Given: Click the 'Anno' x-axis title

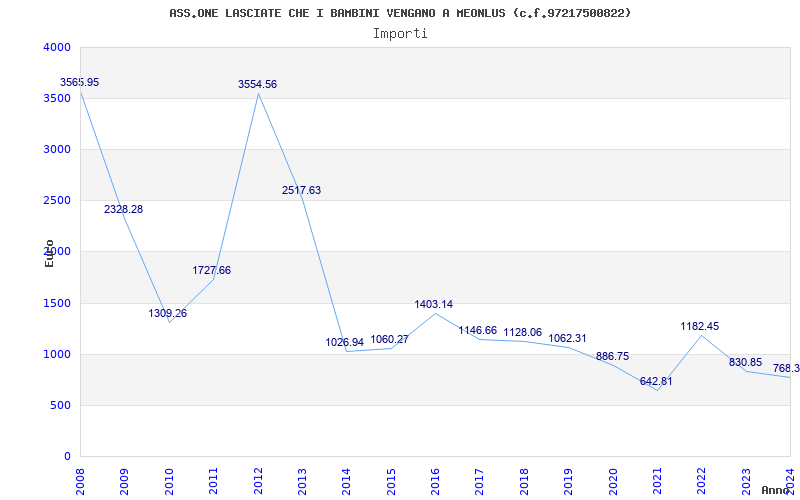Looking at the screenshot, I should (x=774, y=490).
